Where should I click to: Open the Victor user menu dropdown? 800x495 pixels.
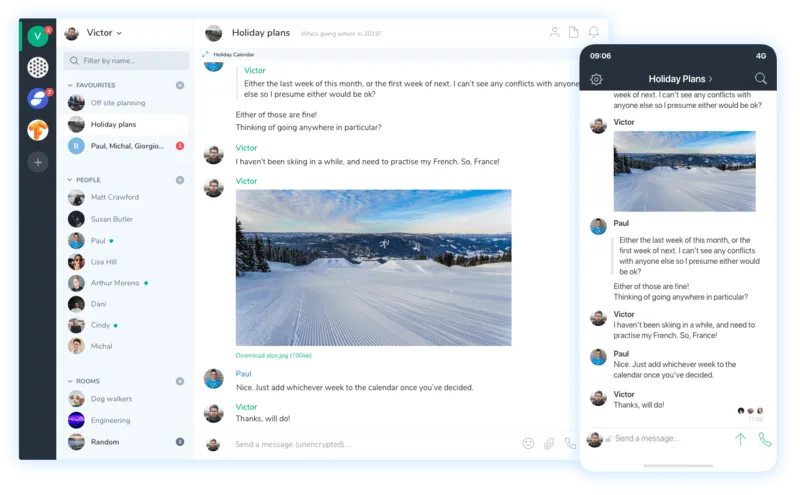click(119, 33)
